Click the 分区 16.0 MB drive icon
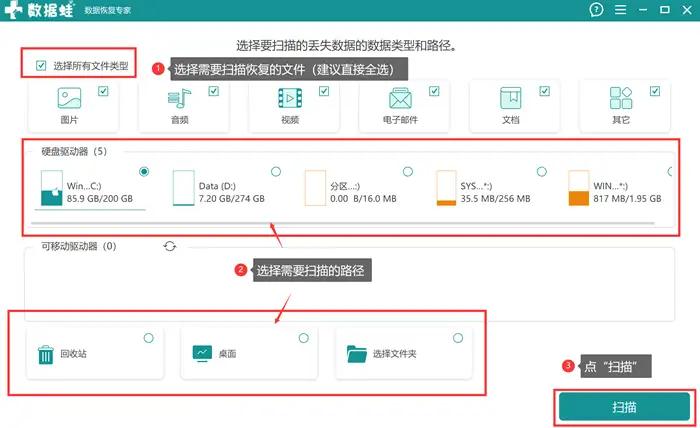This screenshot has height=428, width=700. click(x=315, y=188)
